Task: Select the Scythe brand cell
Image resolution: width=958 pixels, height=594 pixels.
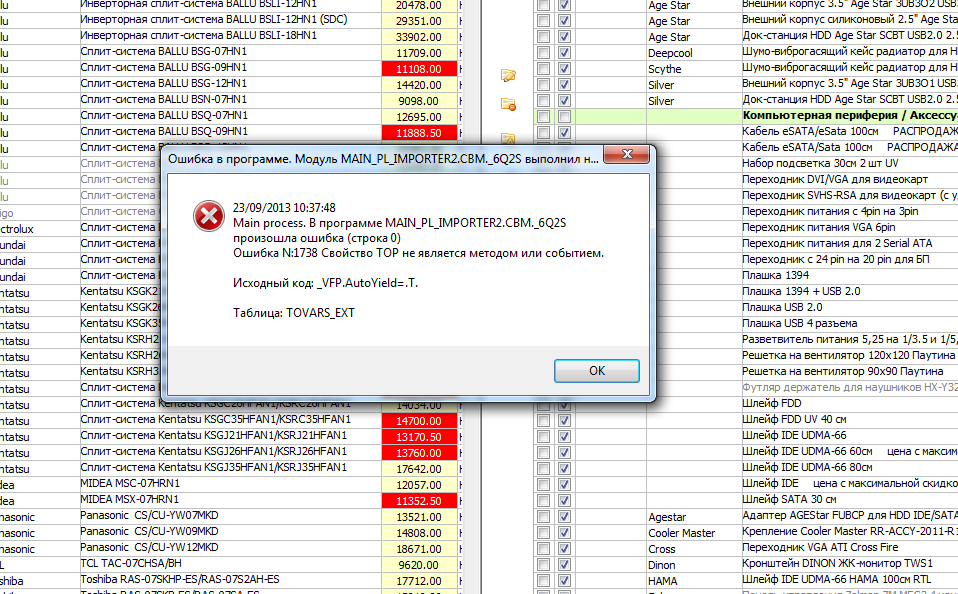Action: click(x=693, y=68)
